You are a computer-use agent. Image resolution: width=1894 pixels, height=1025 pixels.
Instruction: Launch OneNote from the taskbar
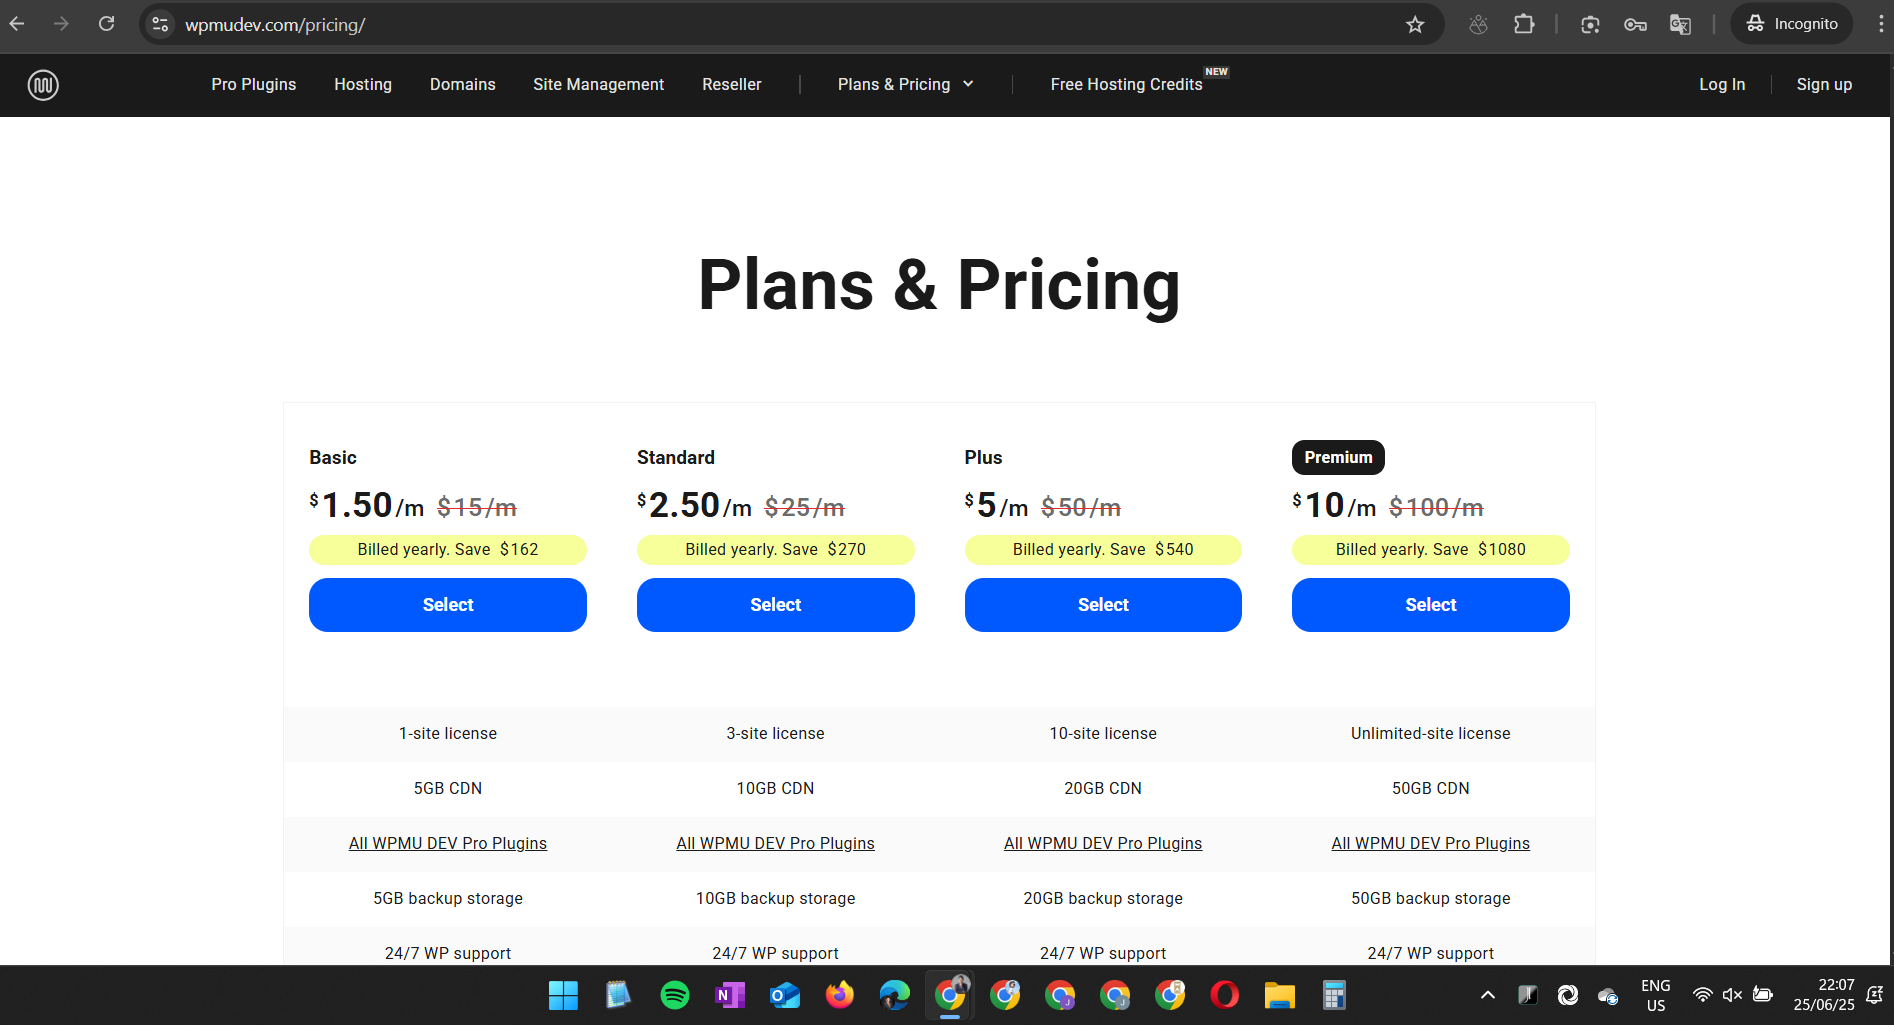click(730, 995)
